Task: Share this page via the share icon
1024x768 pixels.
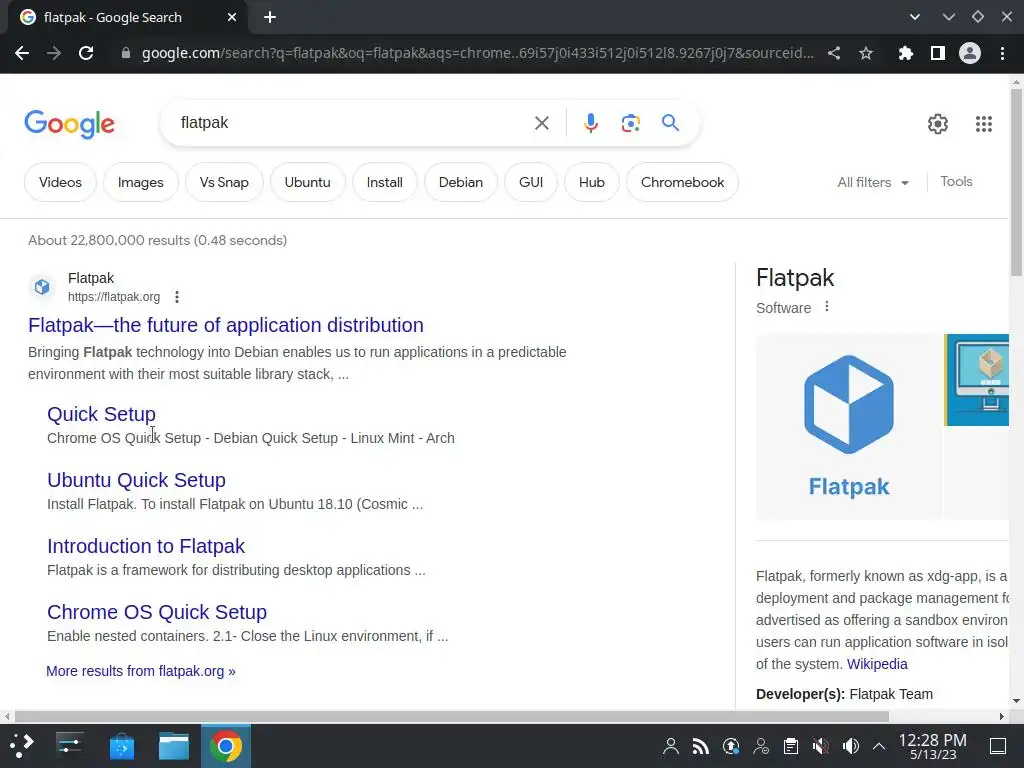Action: (x=834, y=54)
